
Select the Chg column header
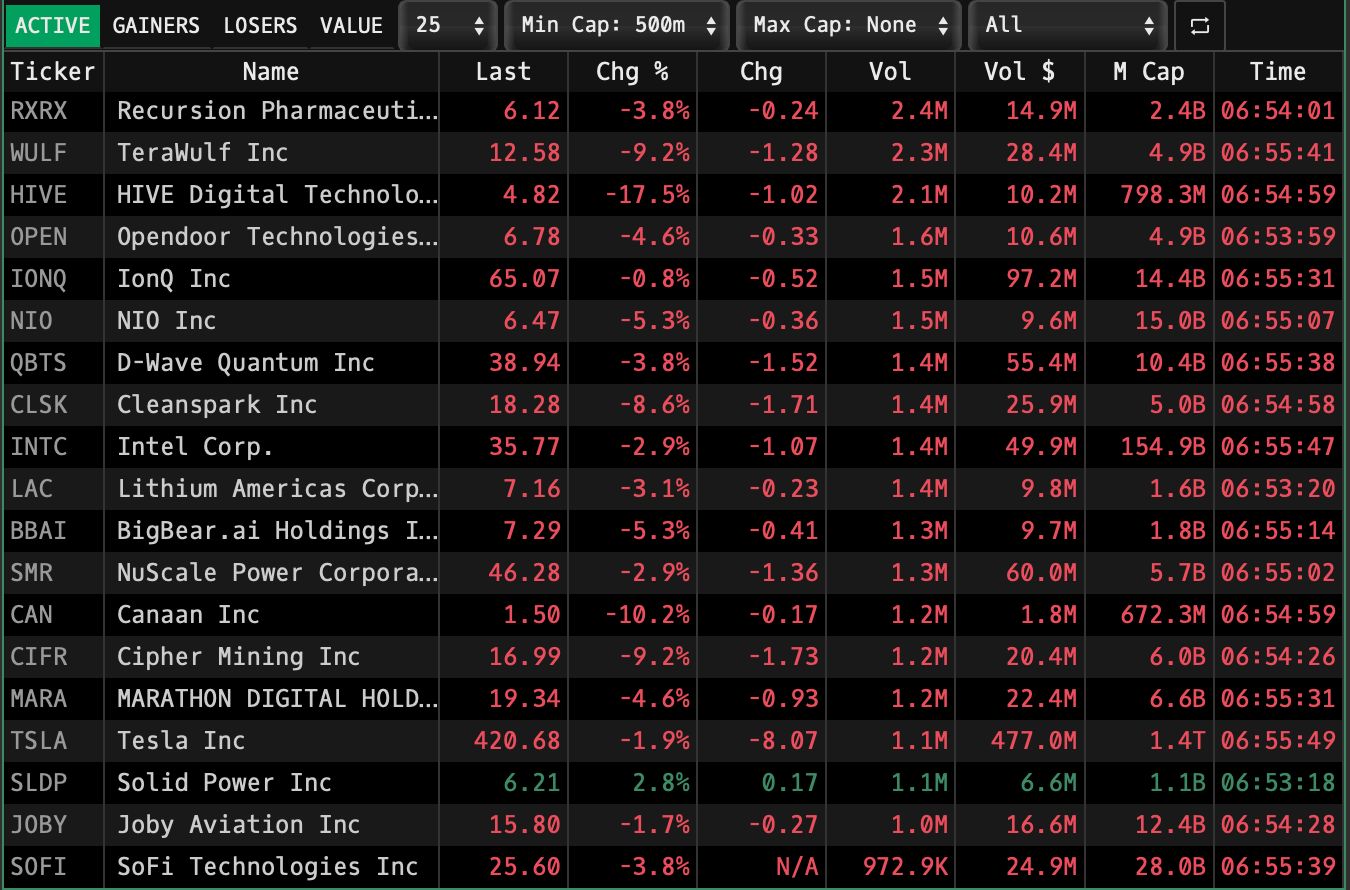click(x=761, y=71)
